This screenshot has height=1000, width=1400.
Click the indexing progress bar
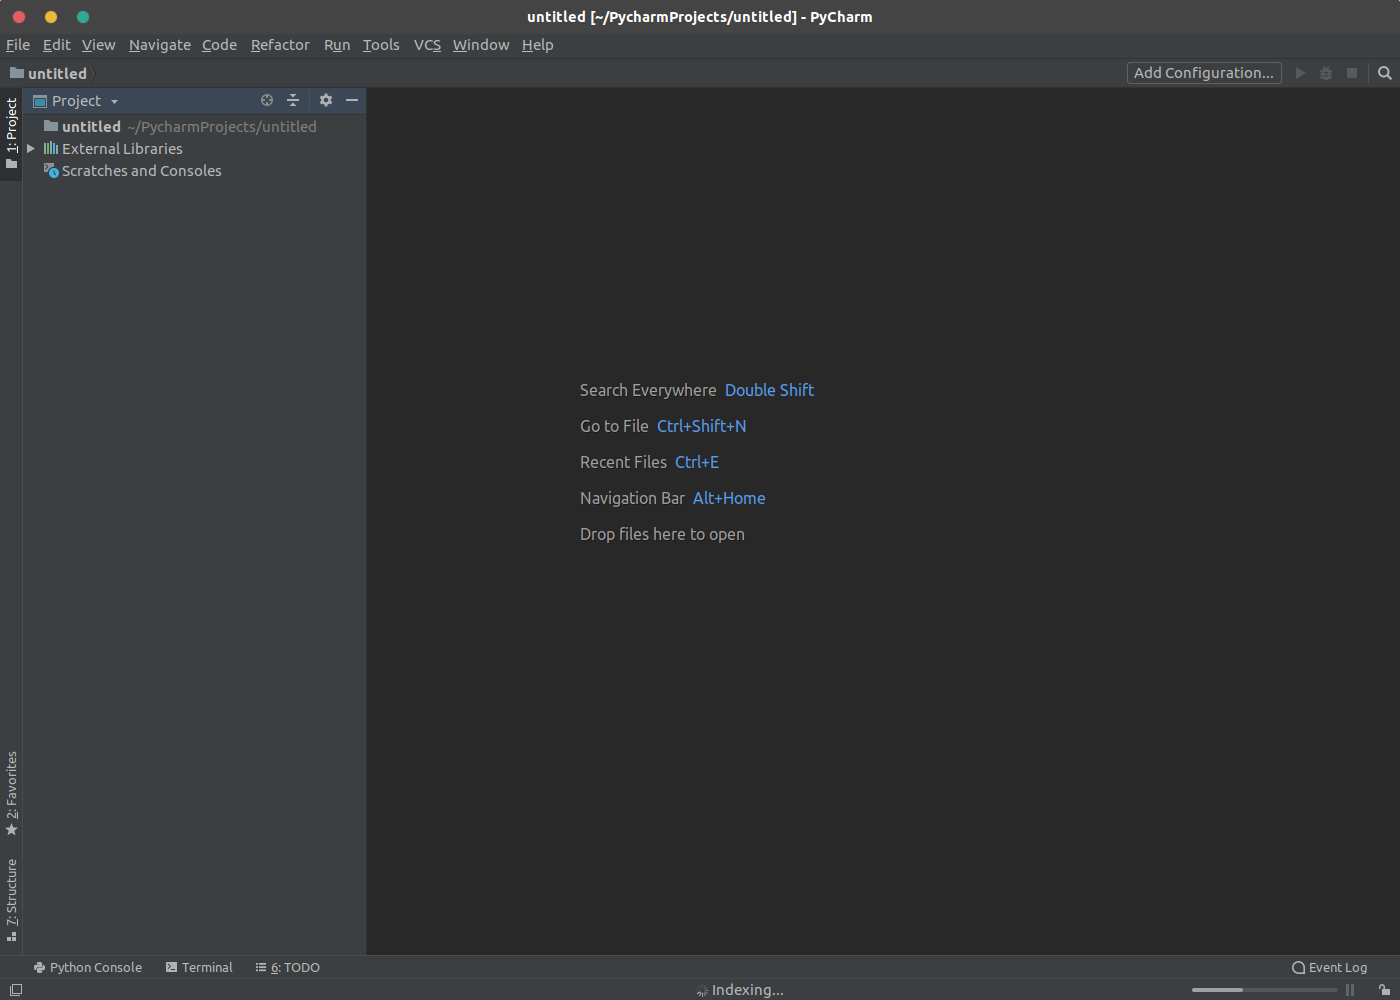[x=1264, y=990]
